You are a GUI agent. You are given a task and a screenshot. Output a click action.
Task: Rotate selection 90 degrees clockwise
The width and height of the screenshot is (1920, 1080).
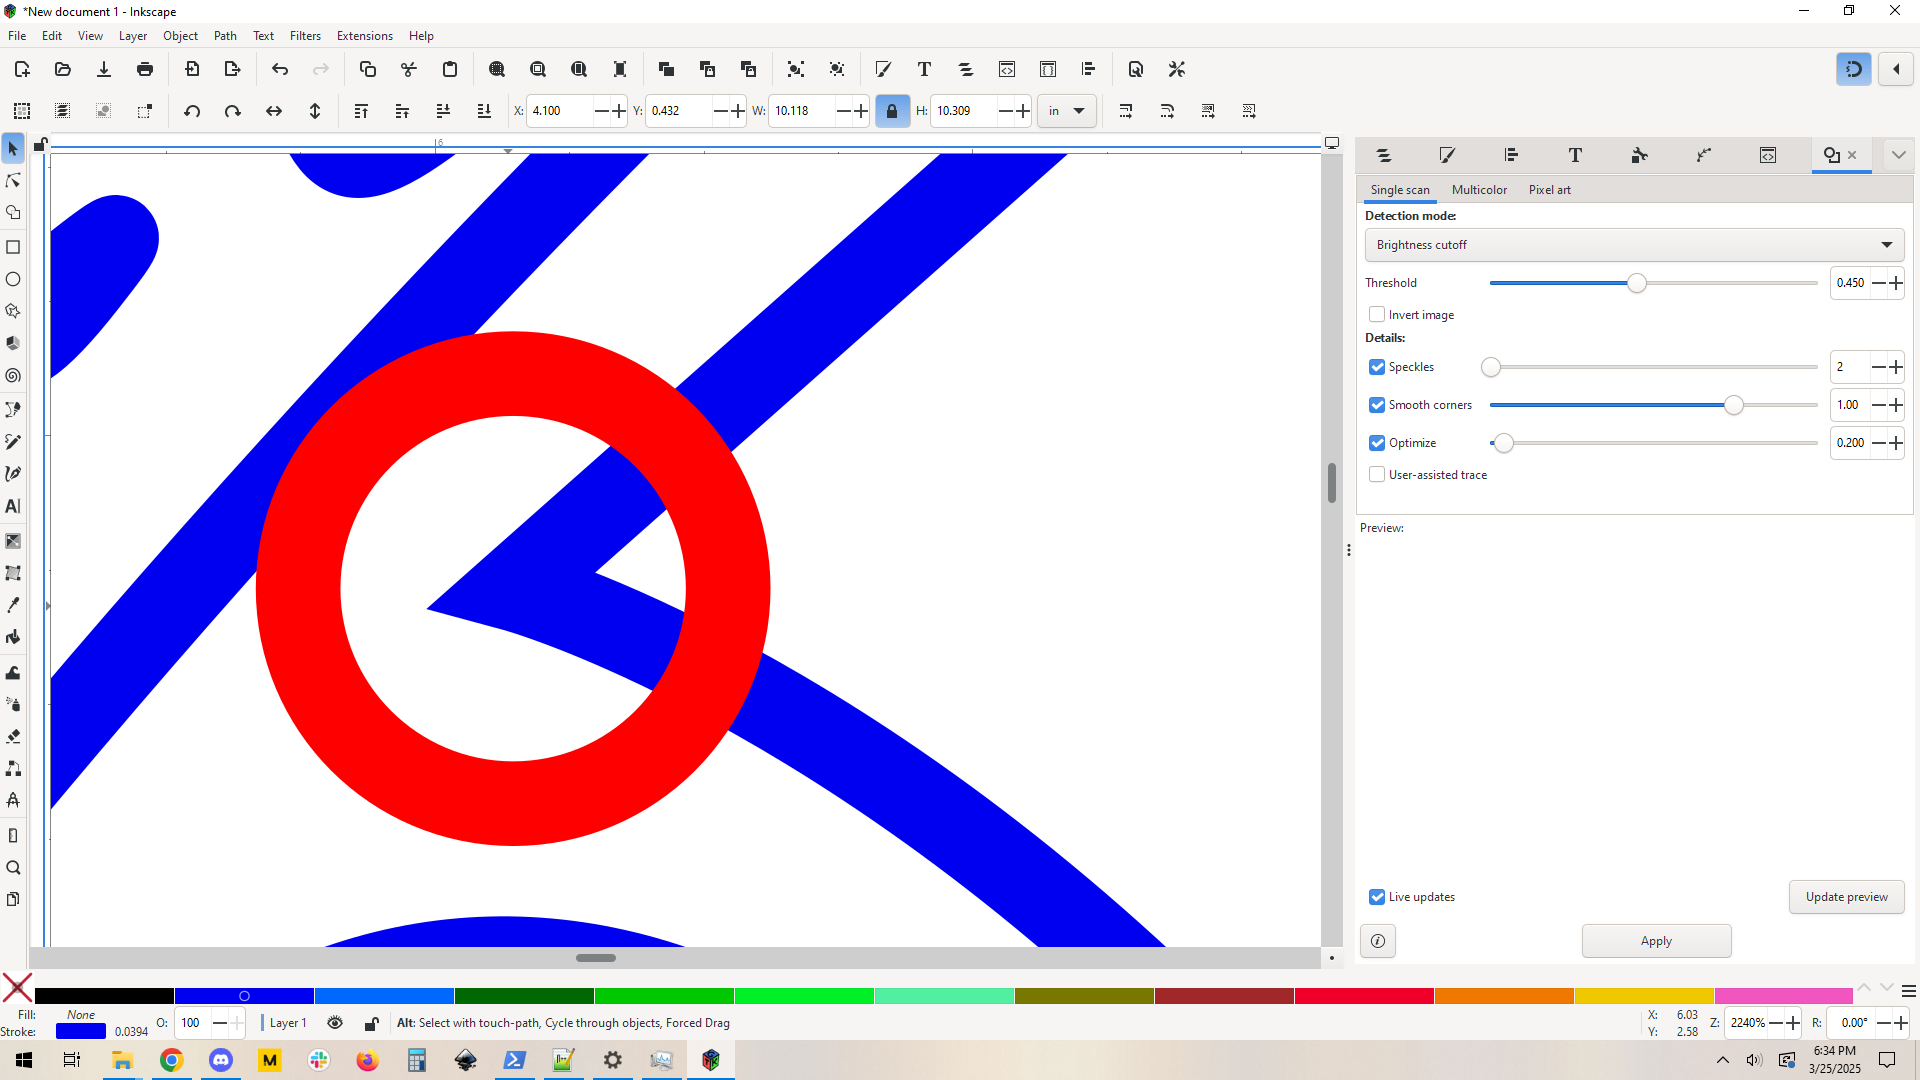tap(233, 111)
